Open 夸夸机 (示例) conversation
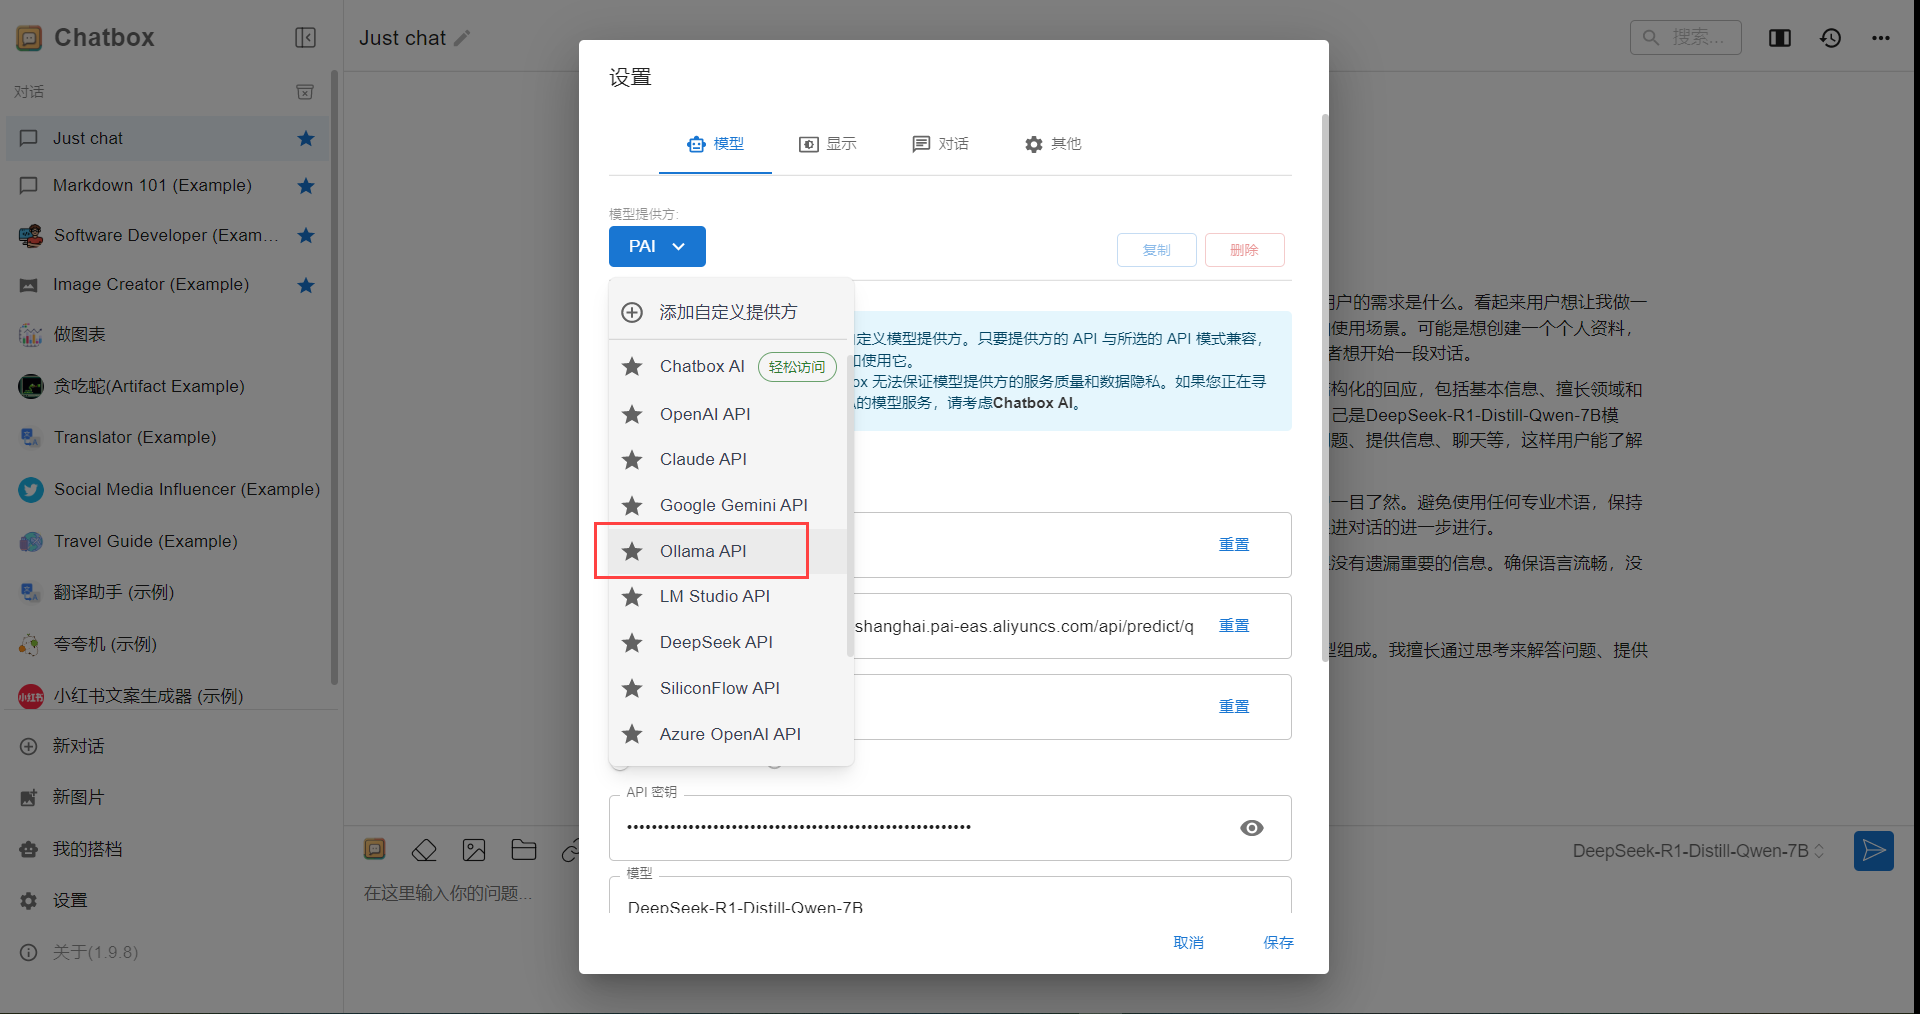1920x1014 pixels. pyautogui.click(x=166, y=644)
